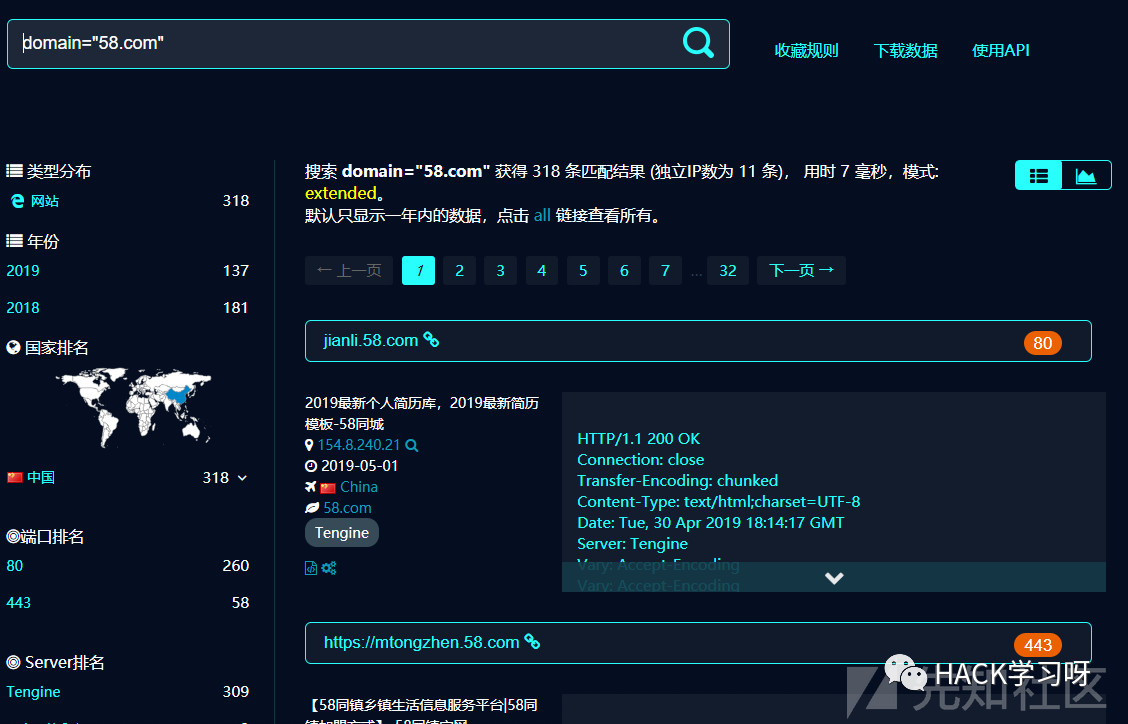Viewport: 1128px width, 724px height.
Task: Click the world map thumbnail
Action: click(134, 407)
